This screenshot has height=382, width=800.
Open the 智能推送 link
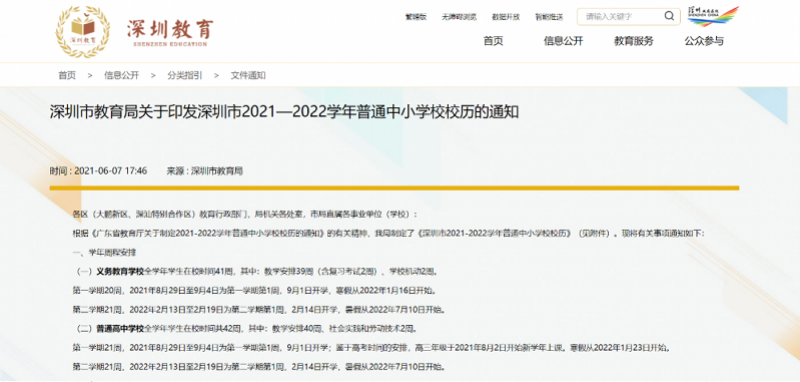[x=549, y=17]
